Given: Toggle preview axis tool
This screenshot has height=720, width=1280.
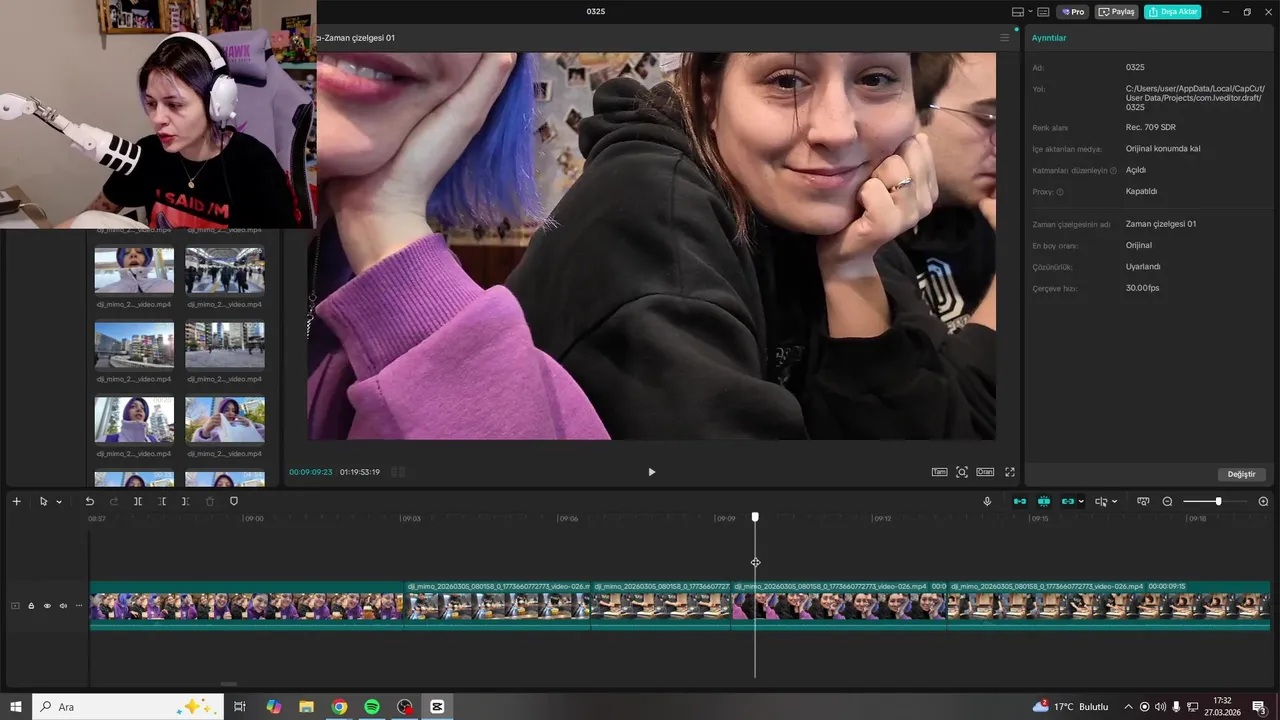Looking at the screenshot, I should point(1101,501).
